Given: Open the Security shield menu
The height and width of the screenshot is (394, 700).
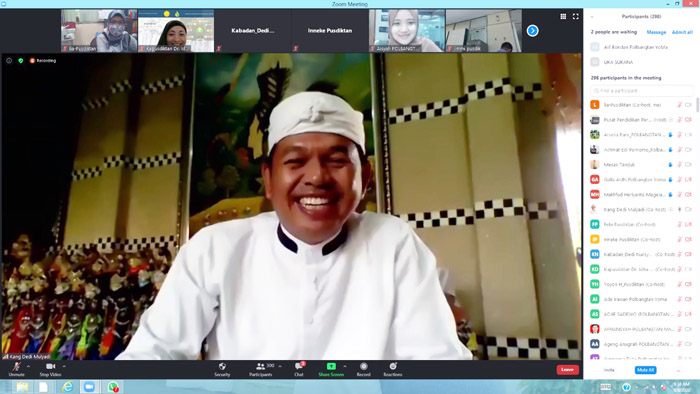Looking at the screenshot, I should pos(222,369).
